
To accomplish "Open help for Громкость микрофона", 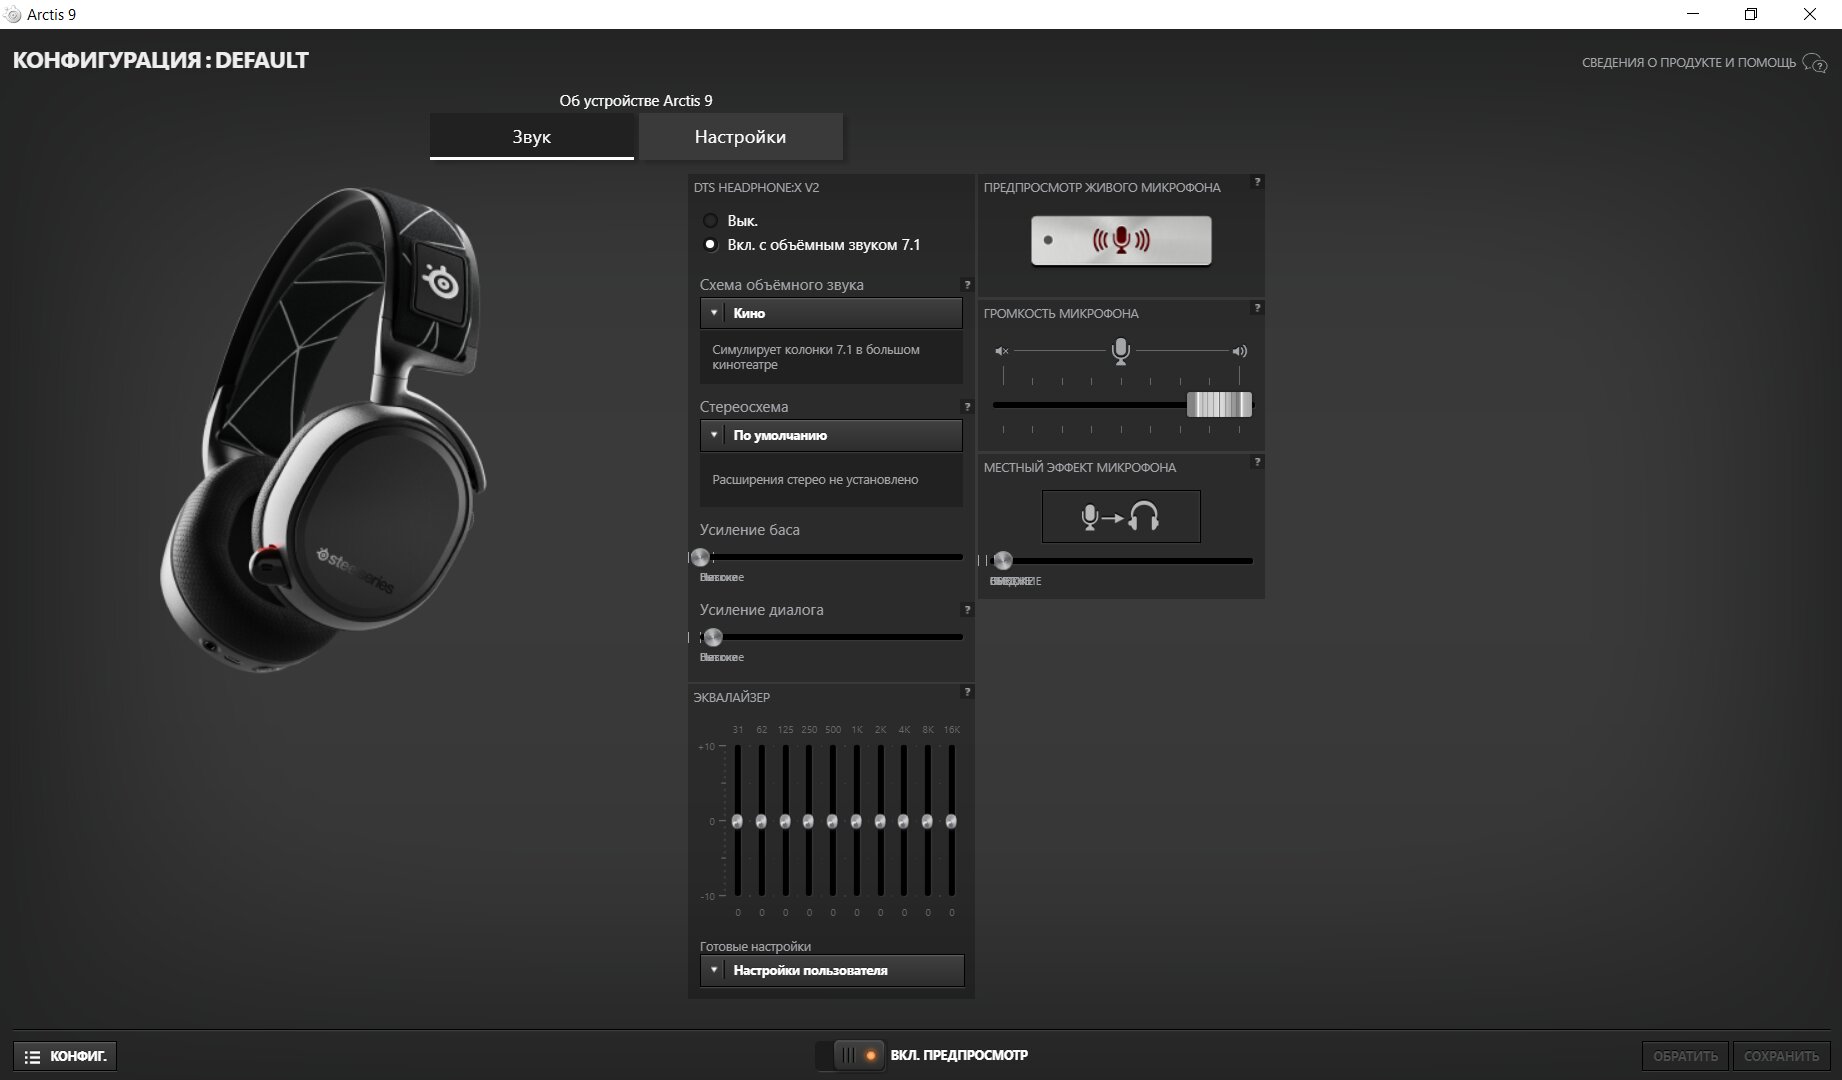I will click(x=1258, y=308).
